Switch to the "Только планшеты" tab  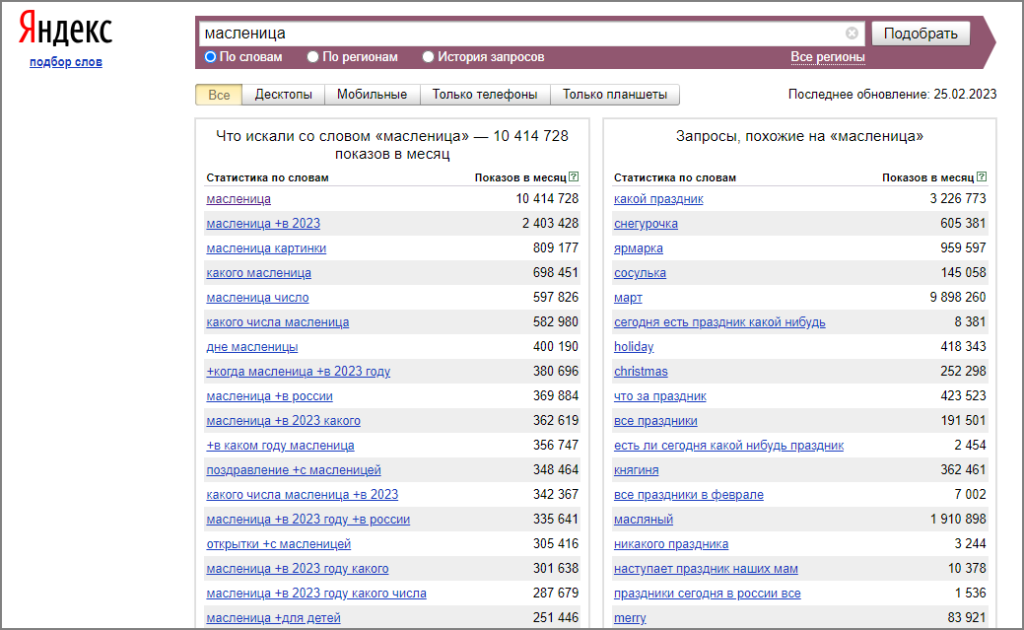pyautogui.click(x=614, y=95)
